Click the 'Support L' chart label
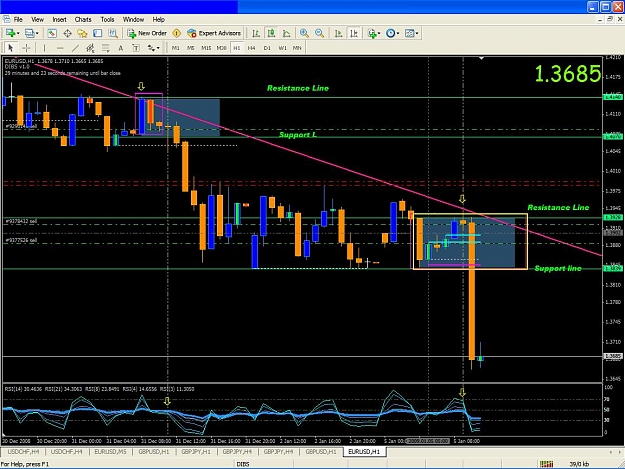This screenshot has height=469, width=625. [x=298, y=135]
